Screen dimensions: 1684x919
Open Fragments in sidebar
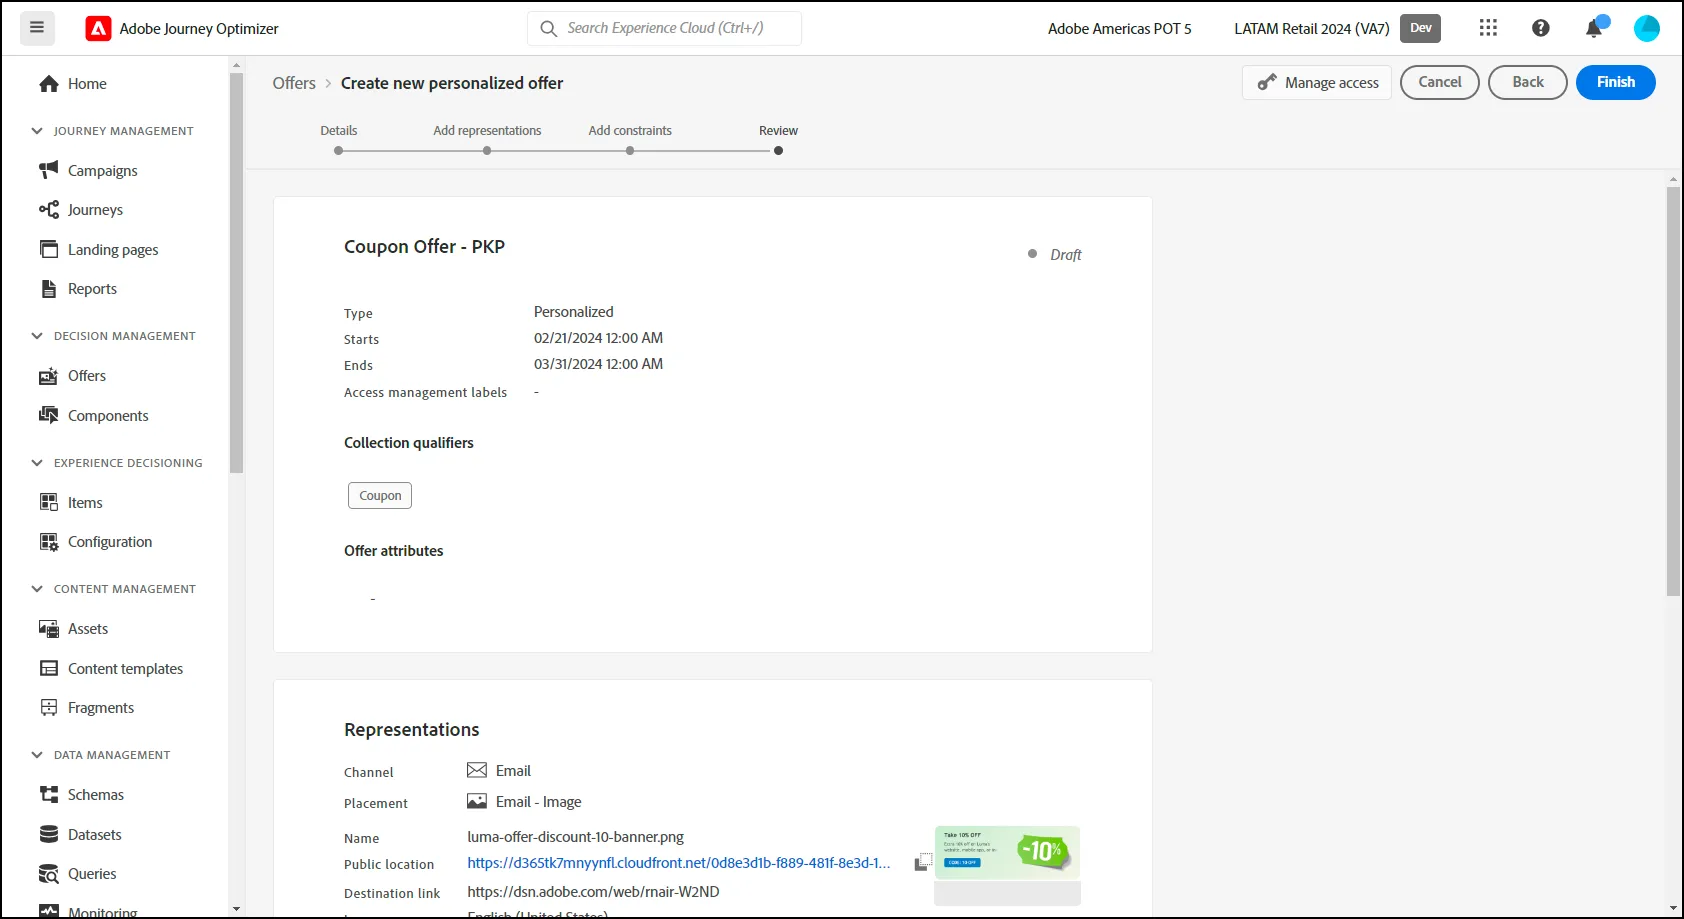click(101, 708)
